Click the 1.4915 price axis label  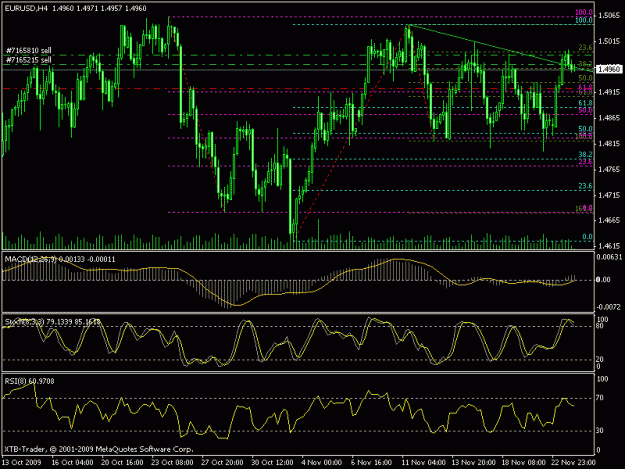[x=609, y=92]
